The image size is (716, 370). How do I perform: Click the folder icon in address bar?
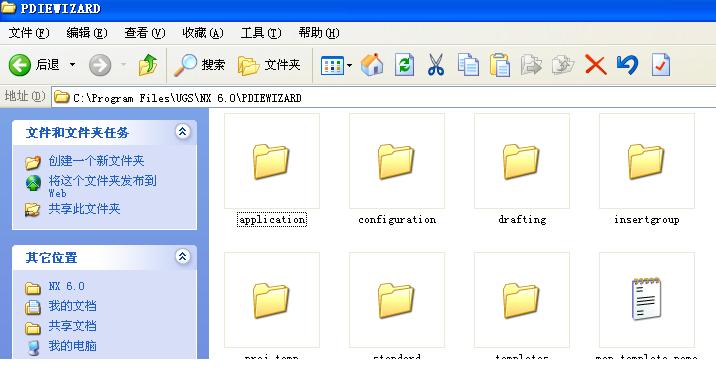pos(62,97)
